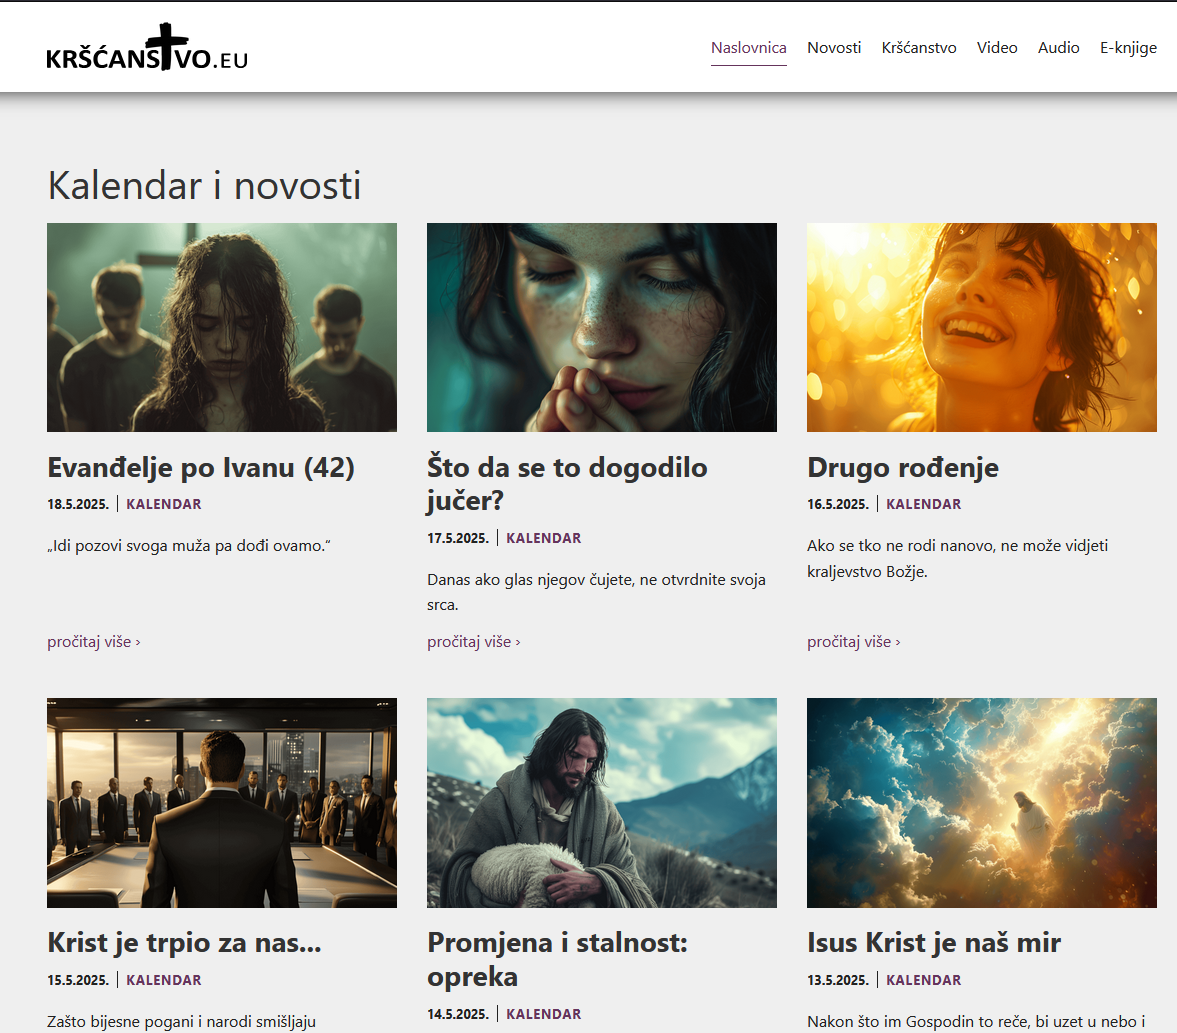The height and width of the screenshot is (1033, 1177).
Task: Click KALENDAR tag under Promjena i stalnost
Action: [543, 1013]
